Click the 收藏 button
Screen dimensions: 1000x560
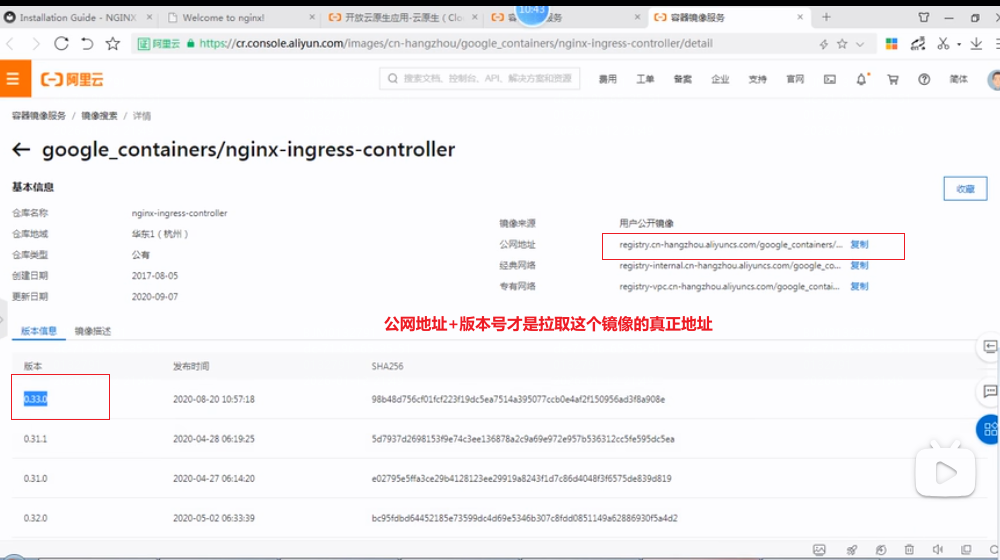[965, 189]
